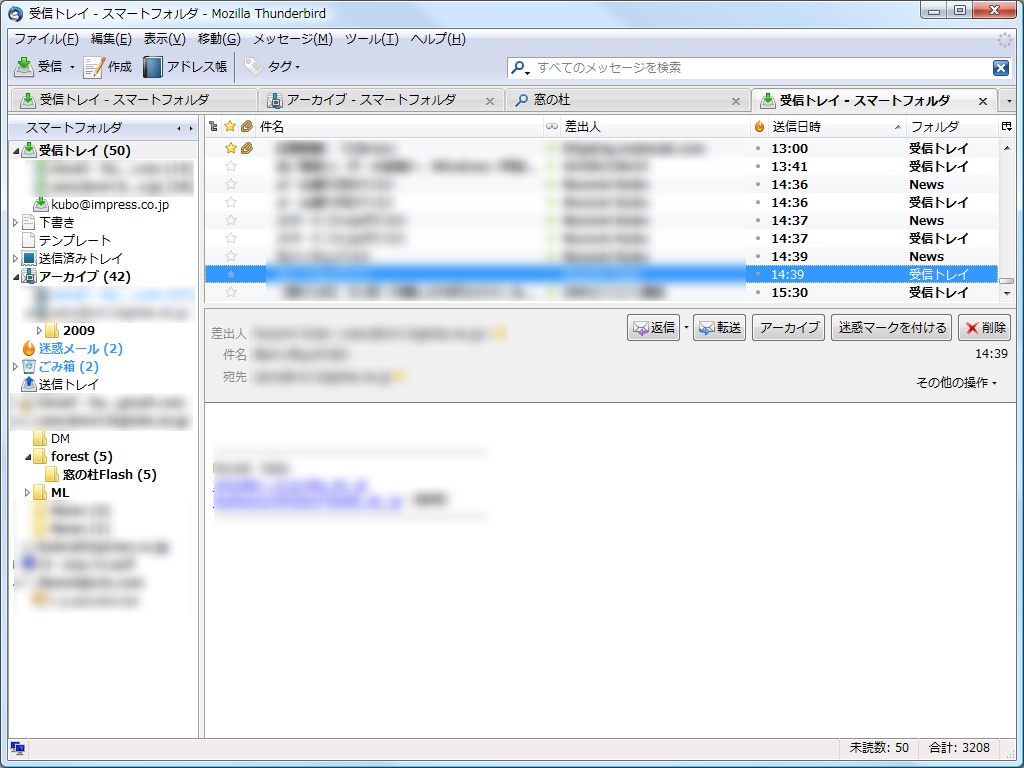Open 作成 to compose new message
Screen dimensions: 1024x768
[108, 67]
